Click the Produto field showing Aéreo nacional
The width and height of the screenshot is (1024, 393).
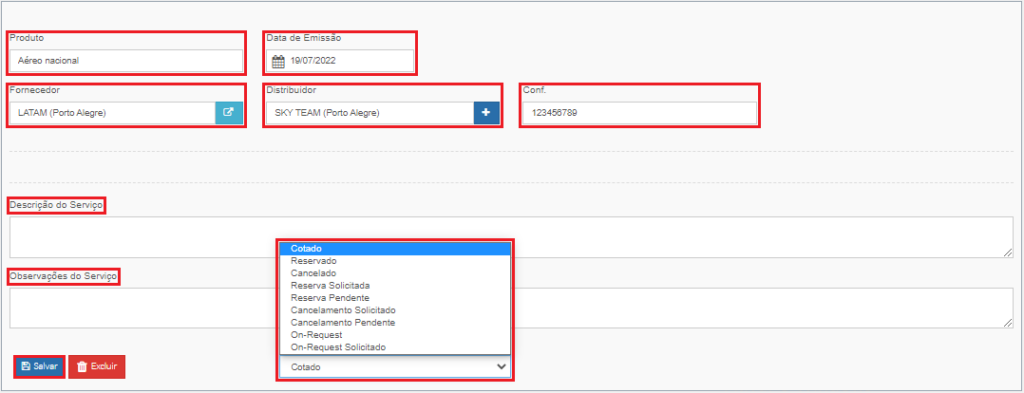[126, 61]
